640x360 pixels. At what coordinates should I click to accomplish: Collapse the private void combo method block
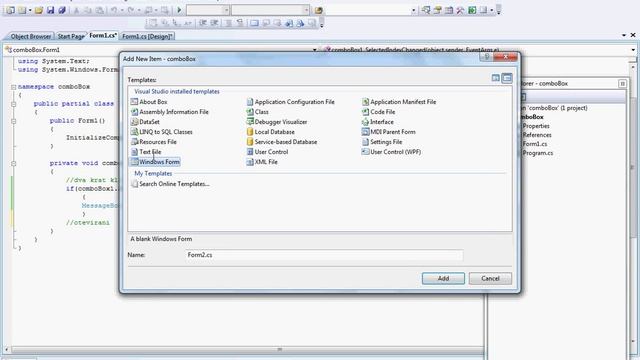coord(13,163)
